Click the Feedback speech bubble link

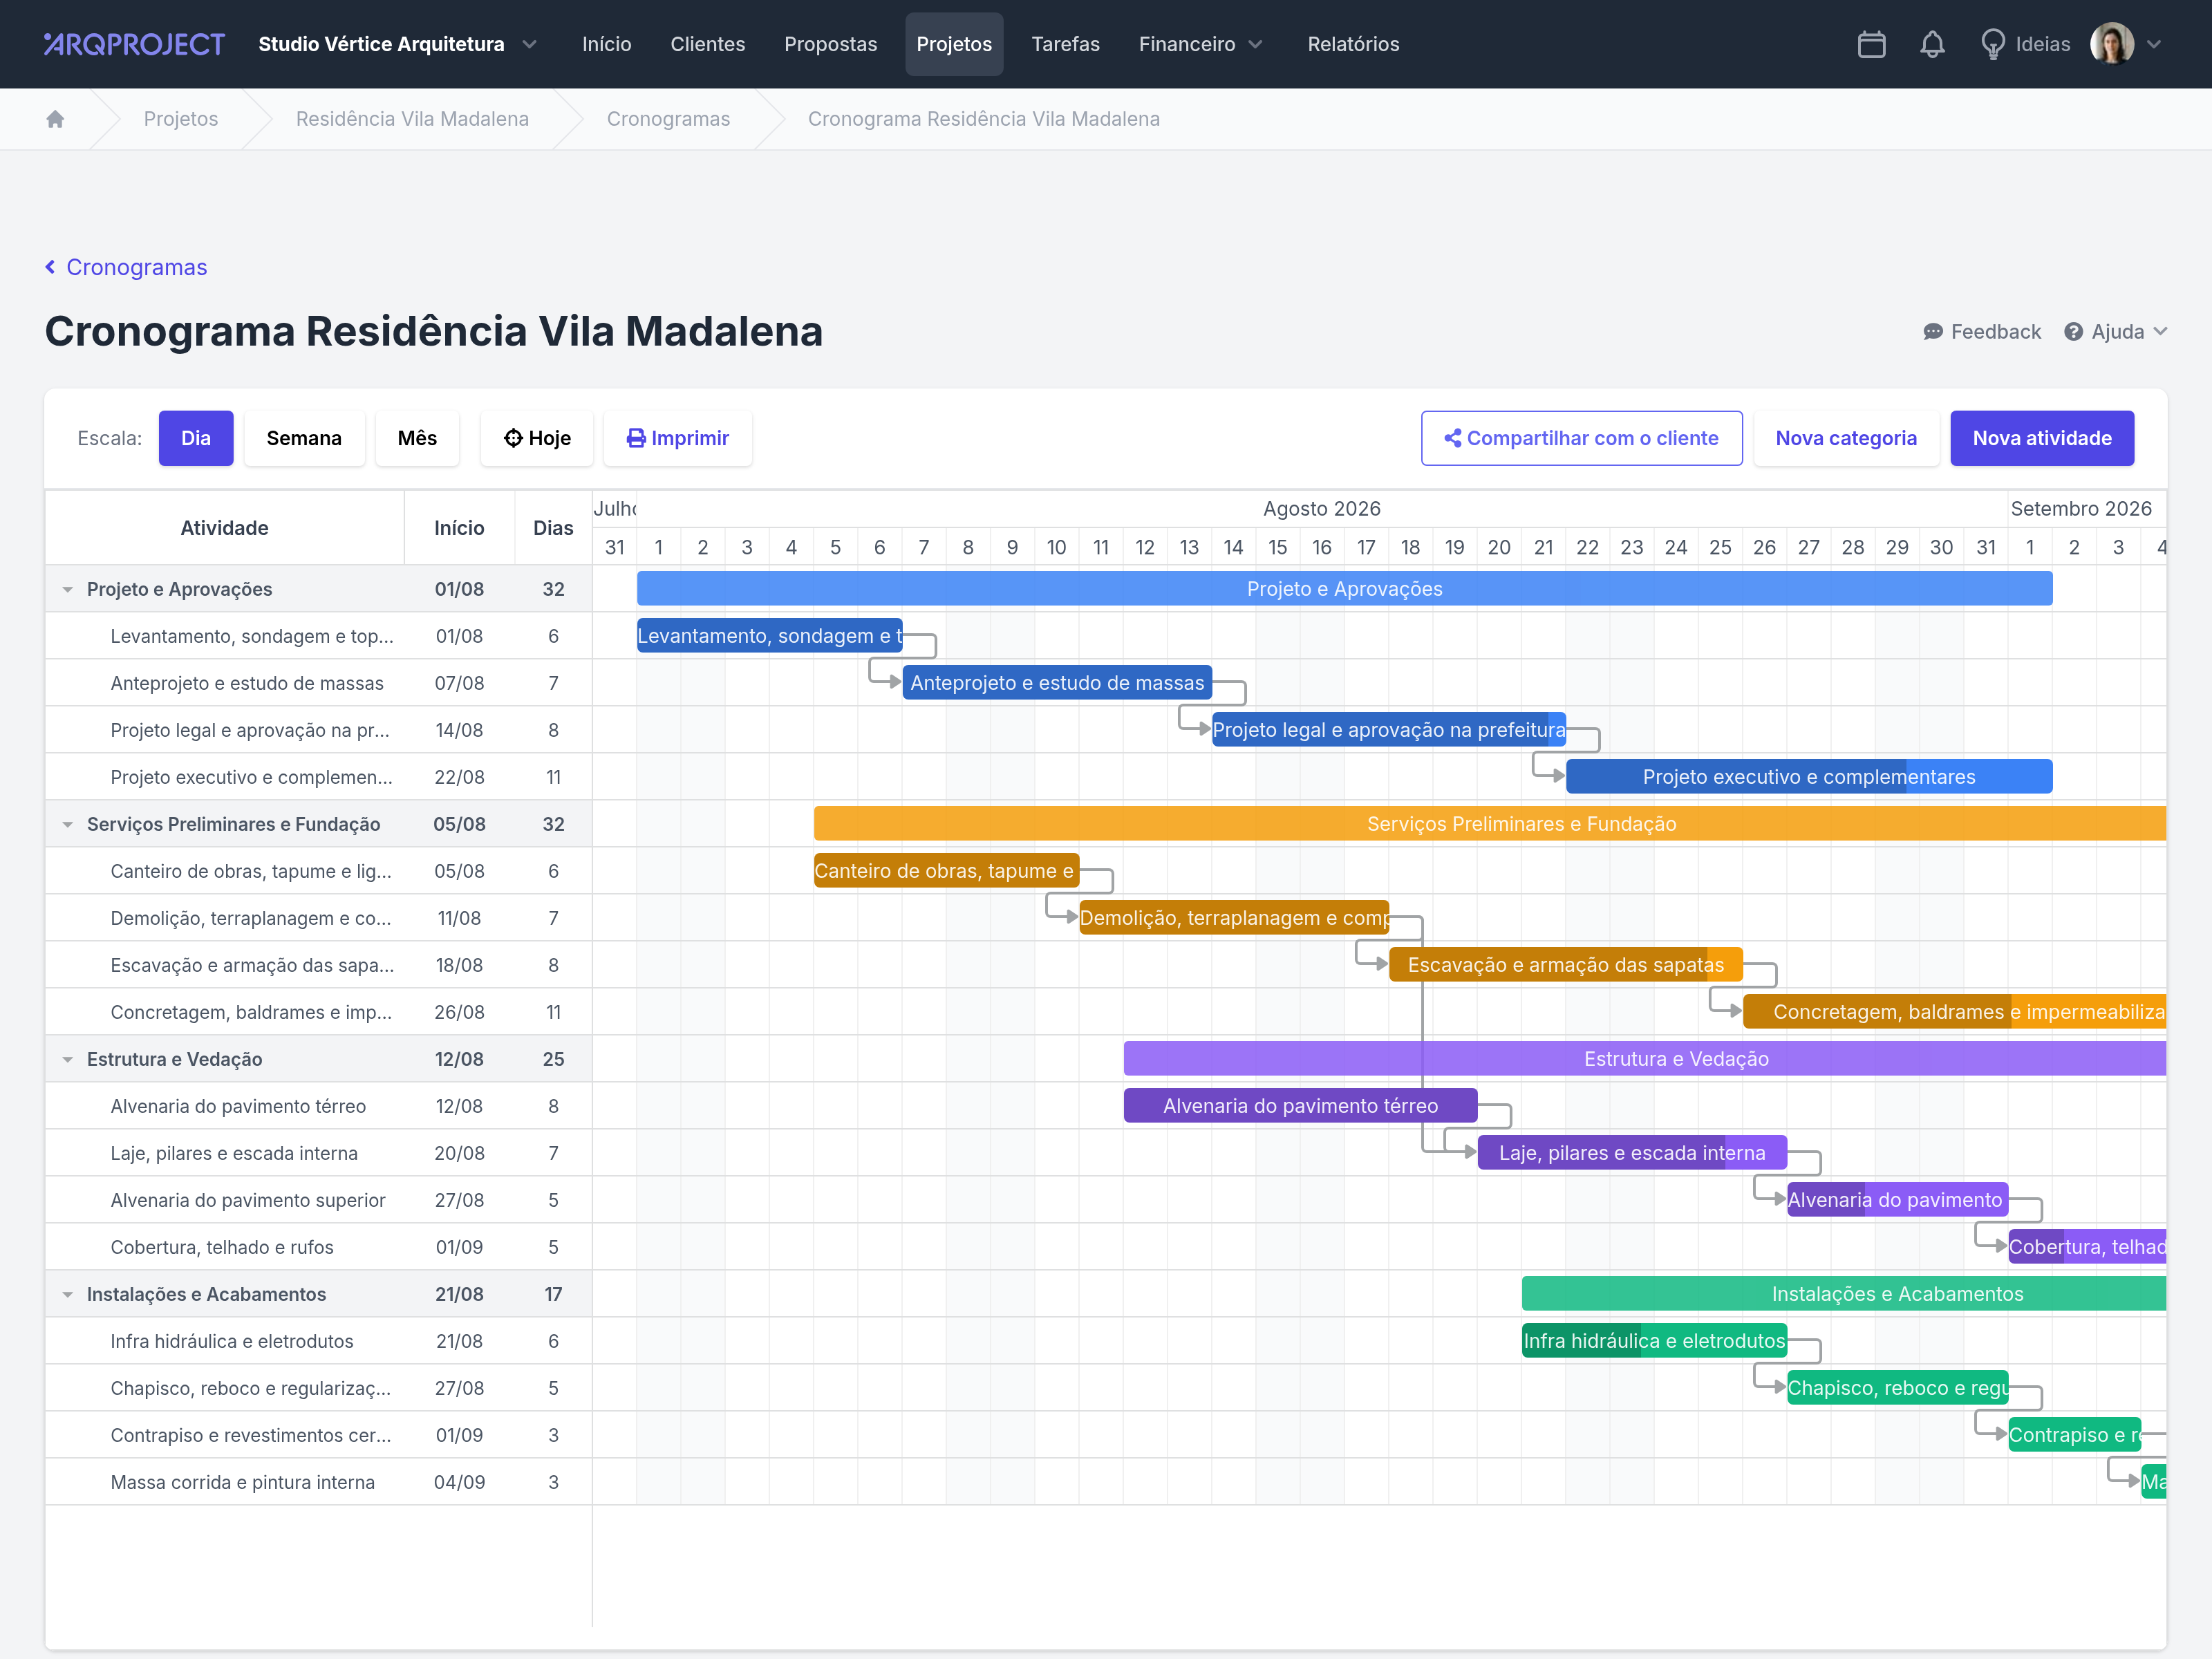[x=1981, y=332]
